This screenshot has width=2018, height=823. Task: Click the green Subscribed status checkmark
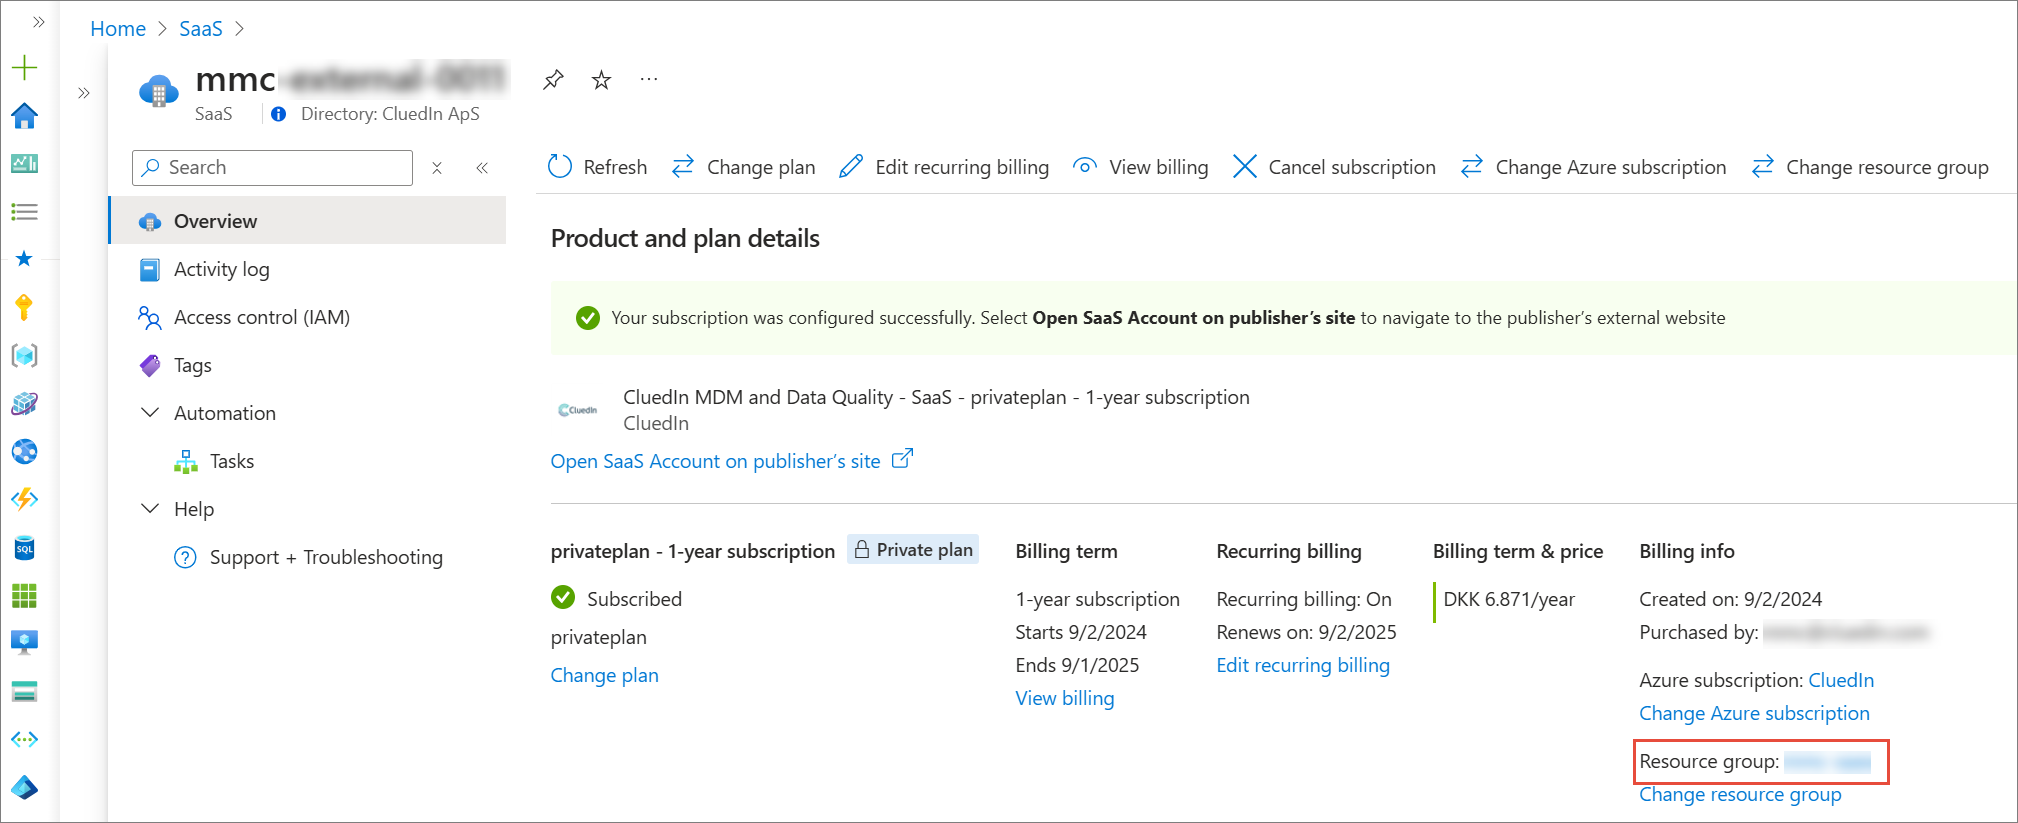point(563,598)
